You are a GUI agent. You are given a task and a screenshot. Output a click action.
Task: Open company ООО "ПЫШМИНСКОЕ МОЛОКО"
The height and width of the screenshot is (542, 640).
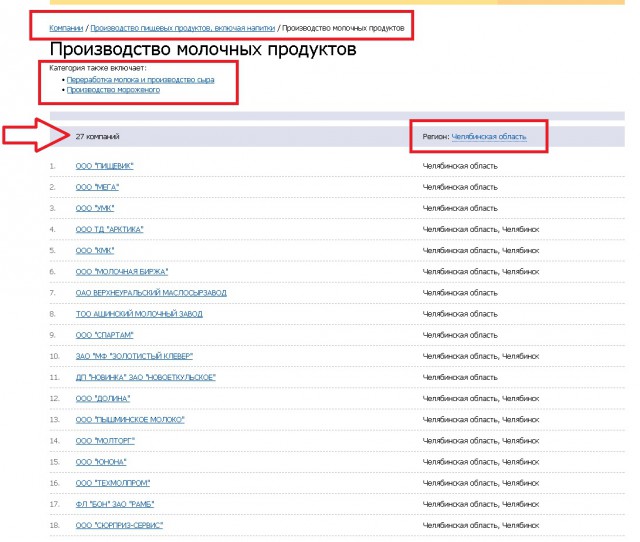tap(130, 420)
